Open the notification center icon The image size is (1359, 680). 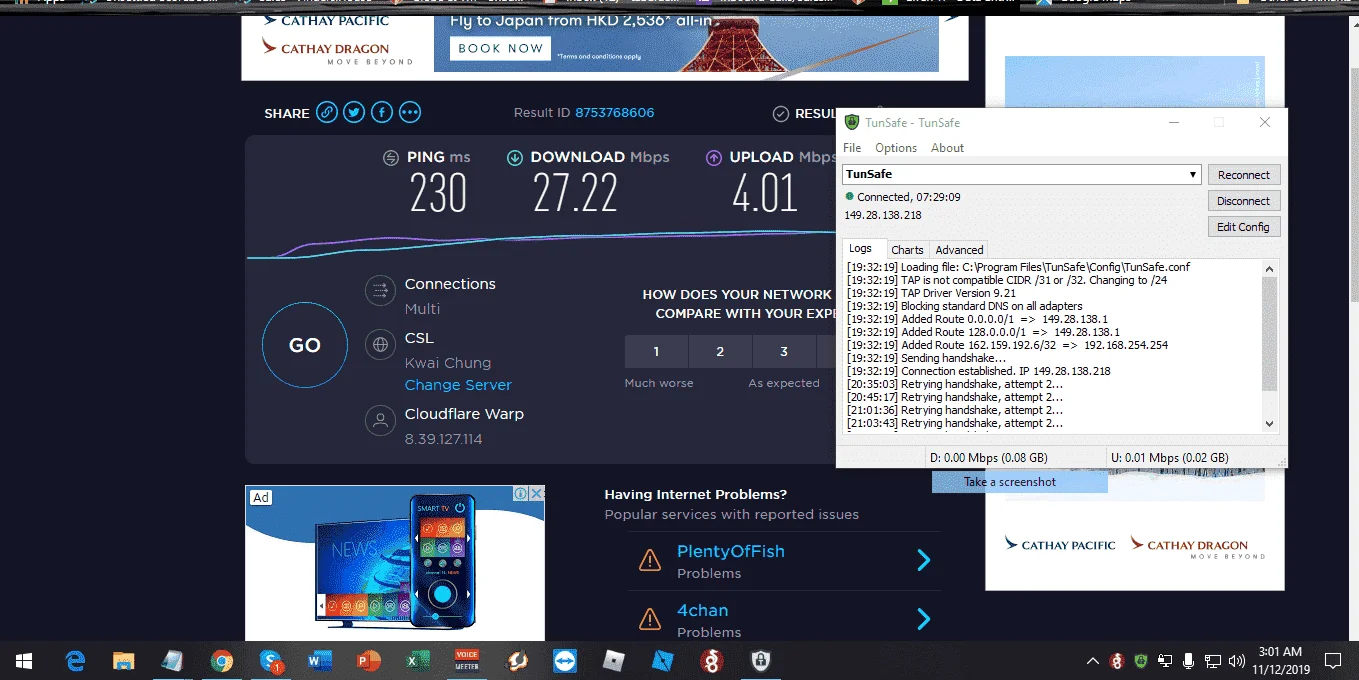click(x=1333, y=661)
